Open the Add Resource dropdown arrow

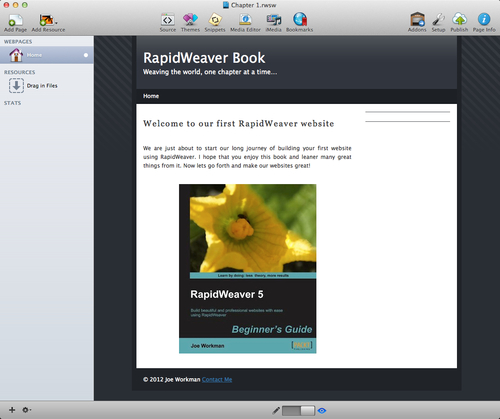click(x=56, y=23)
